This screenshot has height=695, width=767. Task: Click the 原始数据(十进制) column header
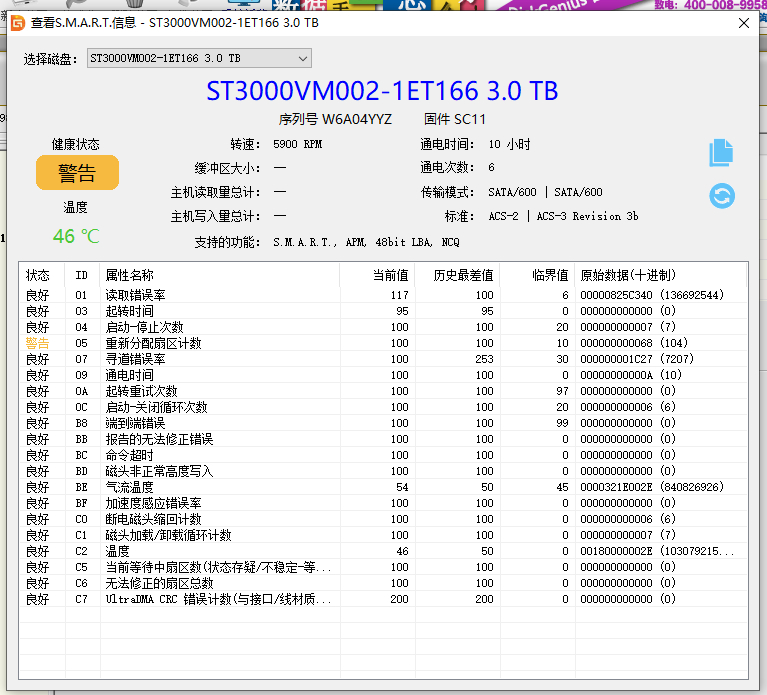tap(661, 275)
